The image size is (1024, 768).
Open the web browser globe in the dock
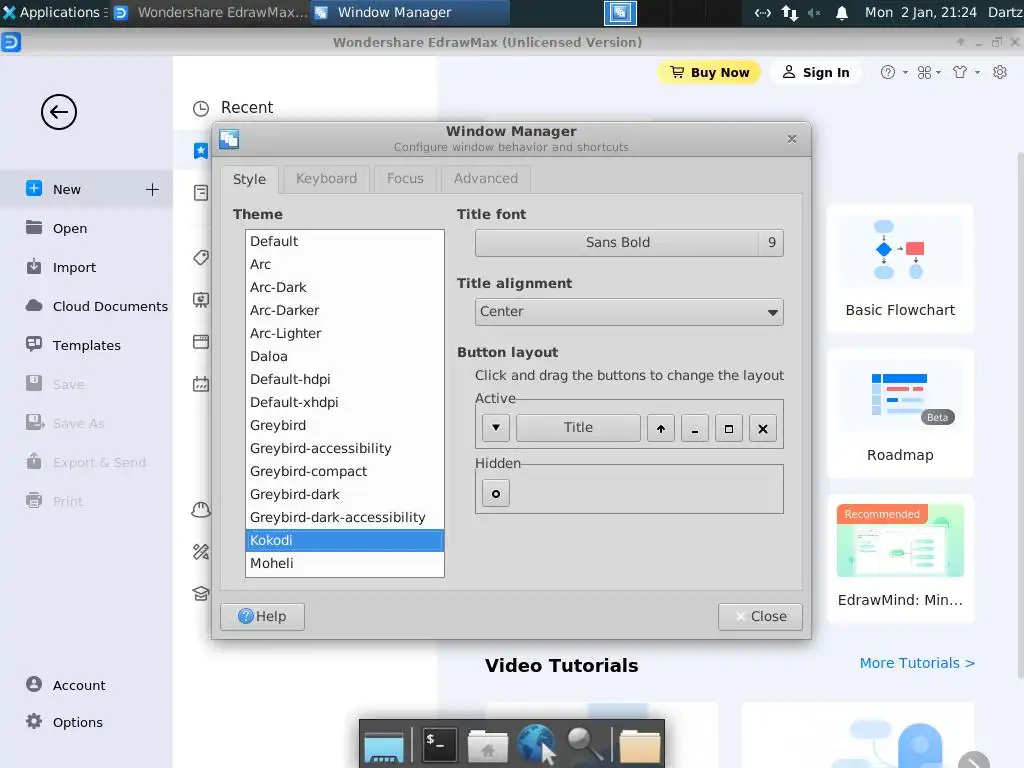coord(536,744)
